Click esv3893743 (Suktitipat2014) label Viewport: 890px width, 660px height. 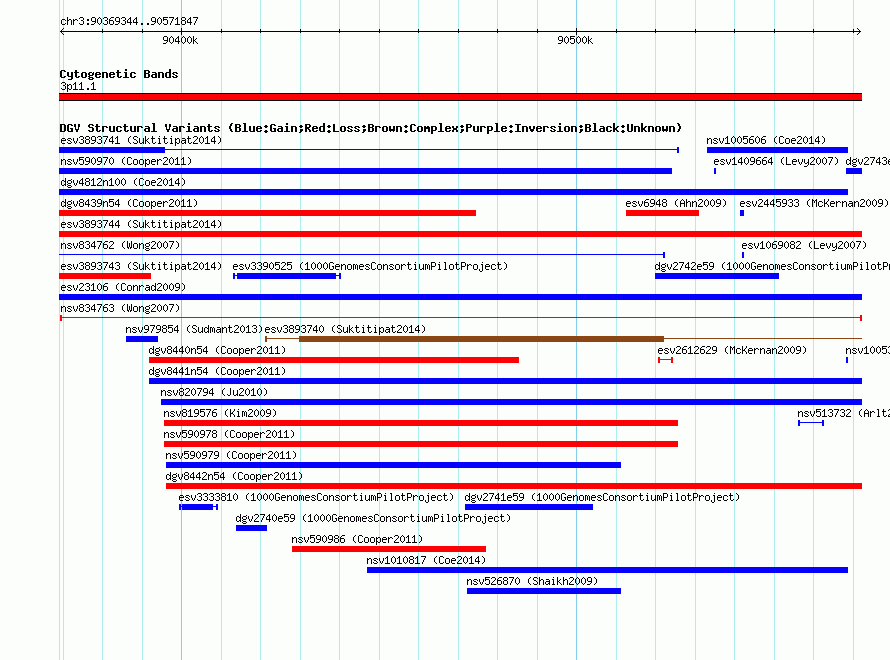pos(141,266)
